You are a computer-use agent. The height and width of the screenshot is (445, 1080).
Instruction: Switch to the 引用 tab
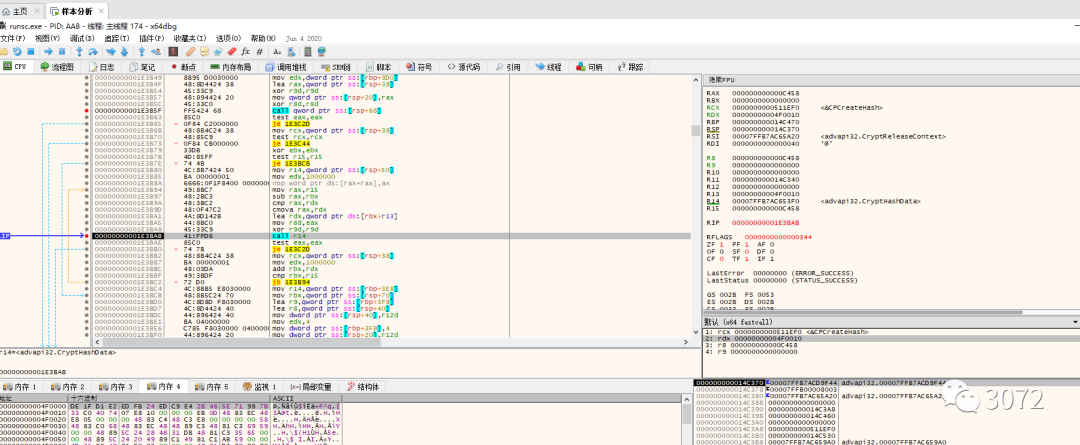click(507, 67)
